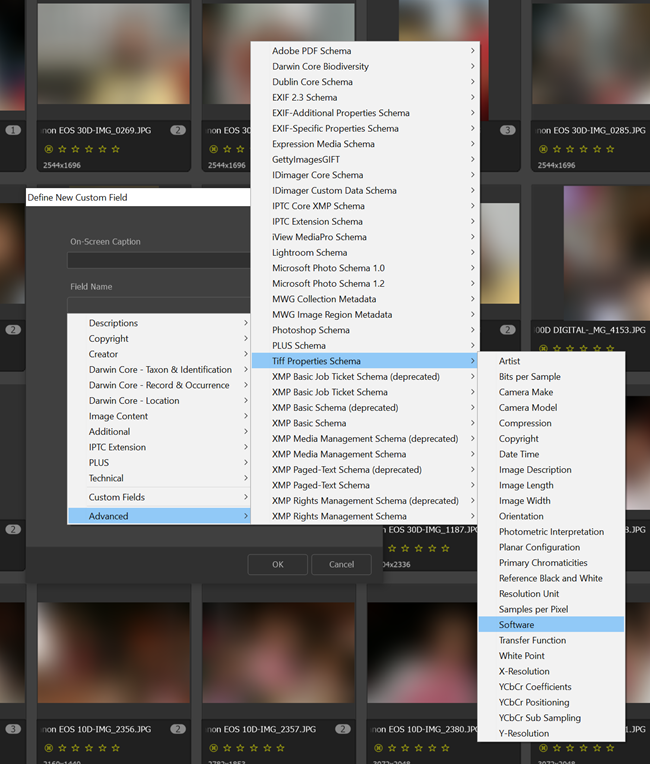Open Creator category submenu
The image size is (650, 764).
(x=159, y=354)
